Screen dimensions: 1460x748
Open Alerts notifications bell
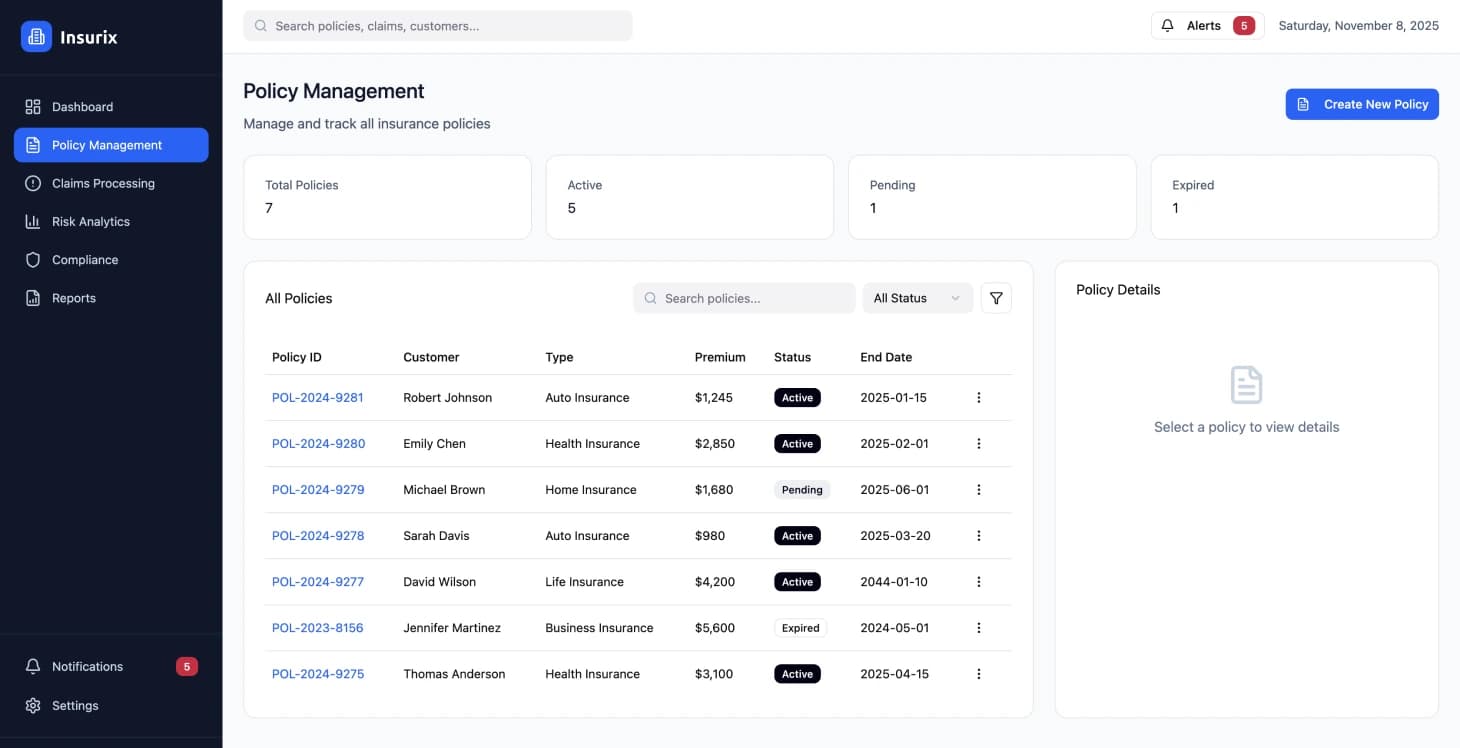point(1167,25)
